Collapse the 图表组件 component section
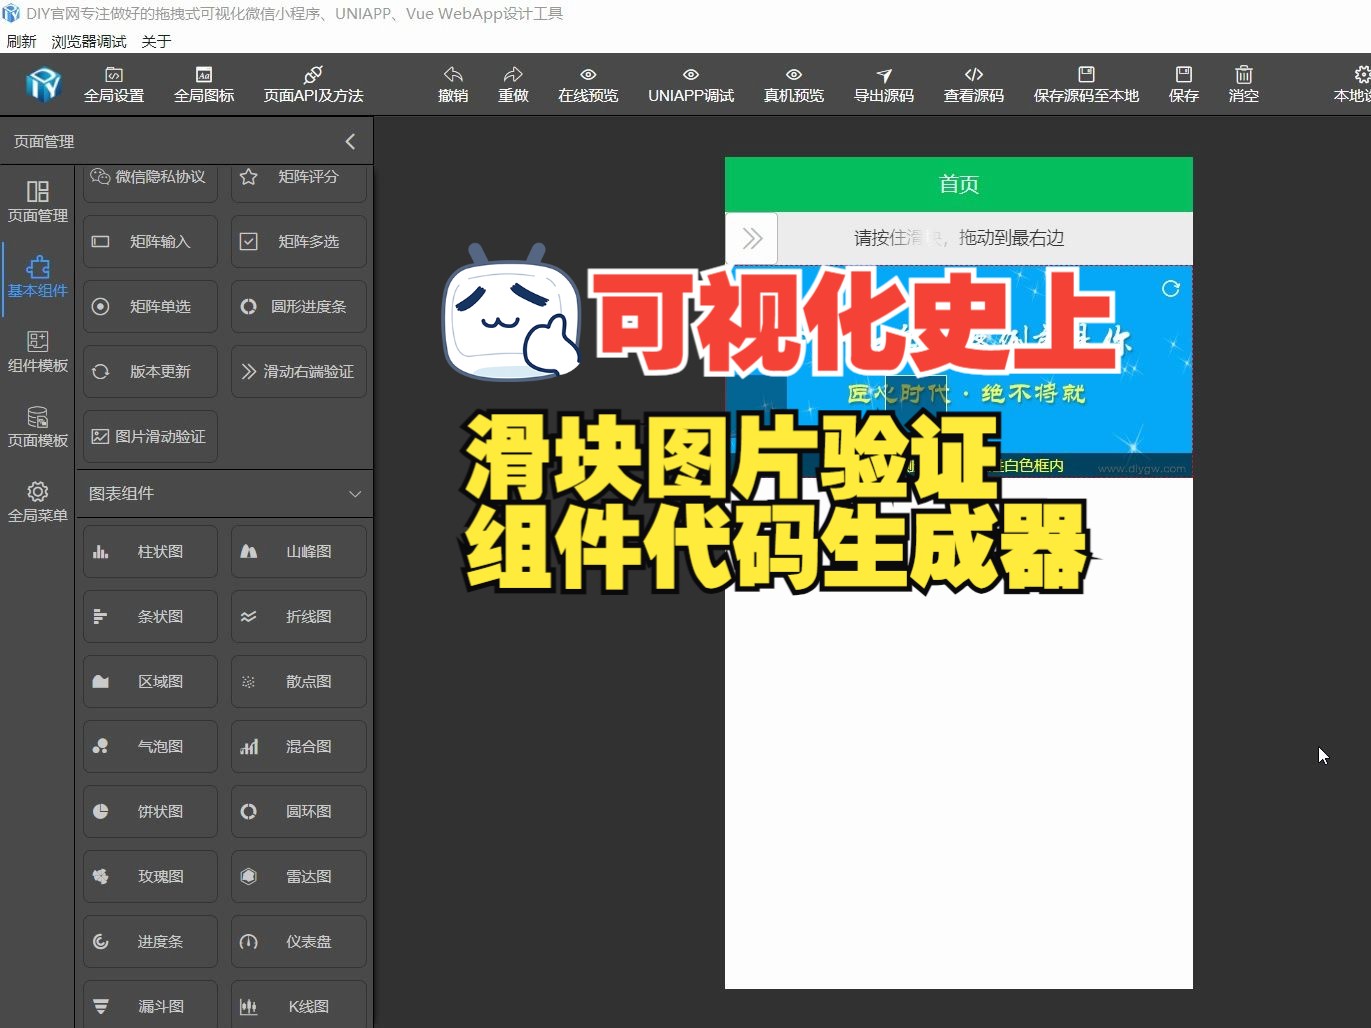1371x1028 pixels. tap(355, 493)
